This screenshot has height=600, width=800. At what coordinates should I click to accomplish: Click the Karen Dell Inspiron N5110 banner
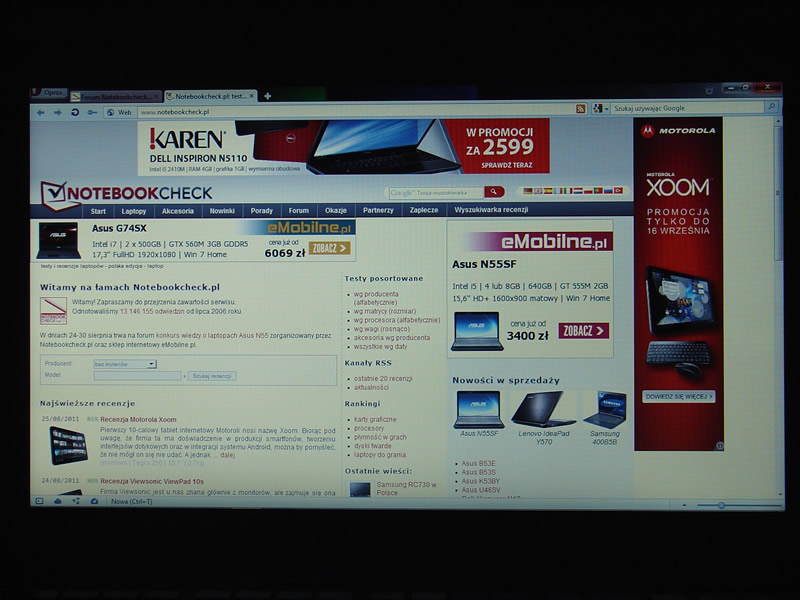coord(343,147)
